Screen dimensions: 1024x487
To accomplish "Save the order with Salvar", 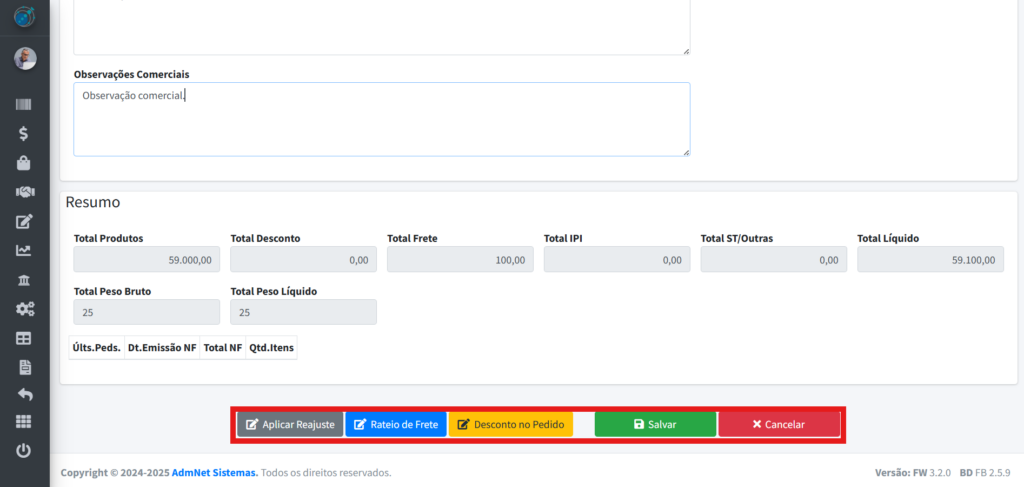I will coord(655,424).
